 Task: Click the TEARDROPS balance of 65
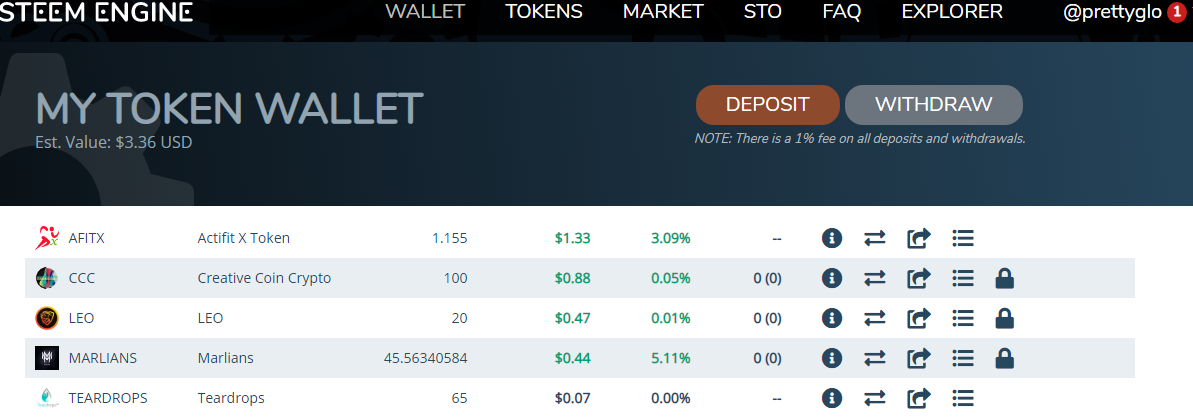pos(460,398)
